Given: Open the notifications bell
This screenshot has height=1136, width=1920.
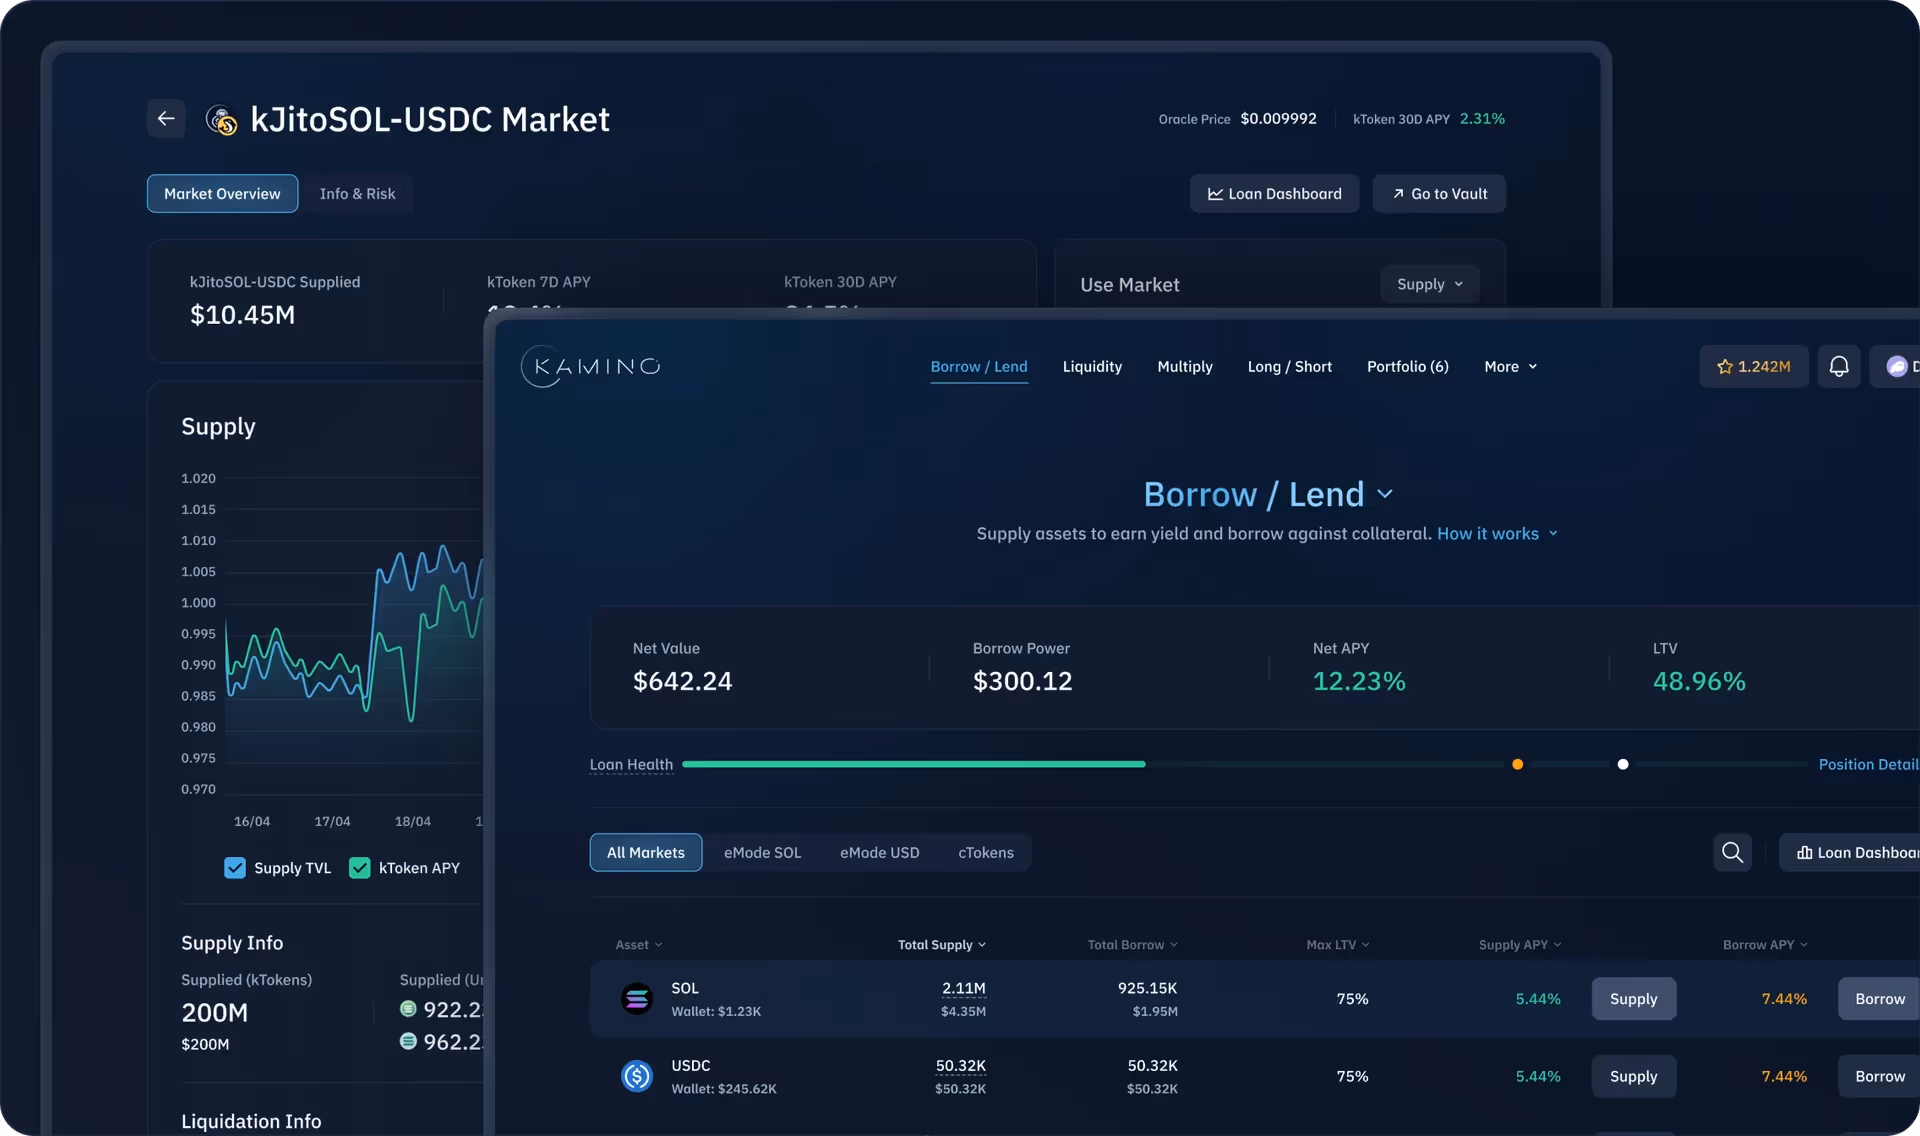Looking at the screenshot, I should [x=1838, y=366].
